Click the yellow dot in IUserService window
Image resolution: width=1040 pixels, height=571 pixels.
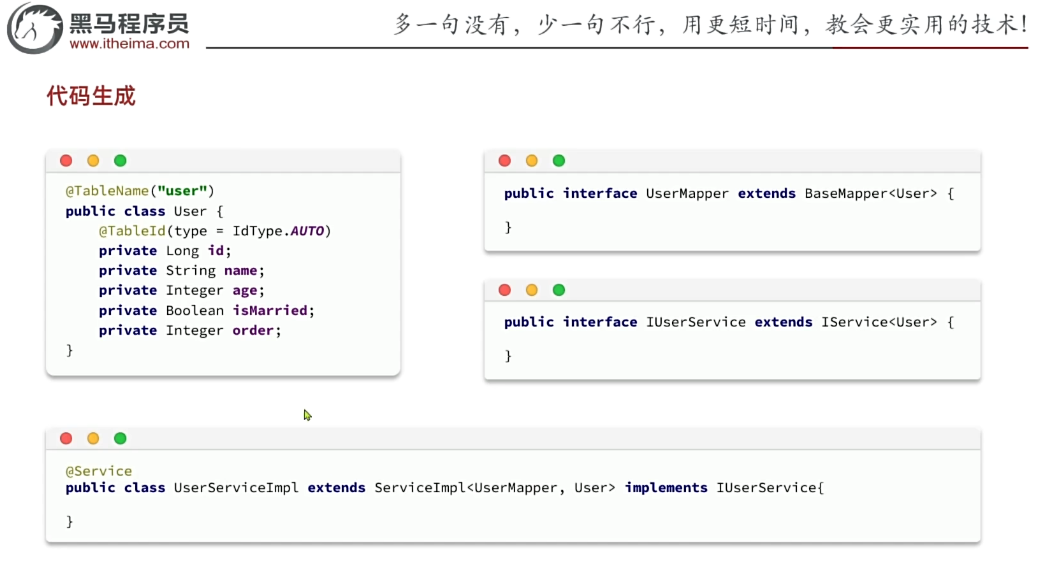point(532,290)
